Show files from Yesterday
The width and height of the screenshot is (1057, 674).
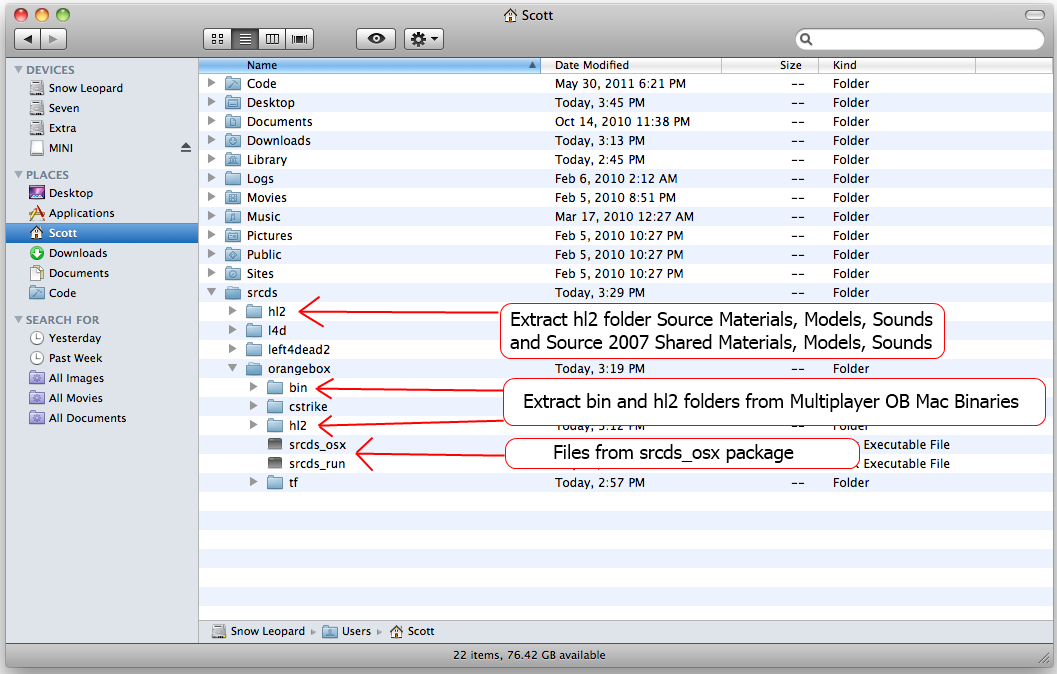point(75,338)
